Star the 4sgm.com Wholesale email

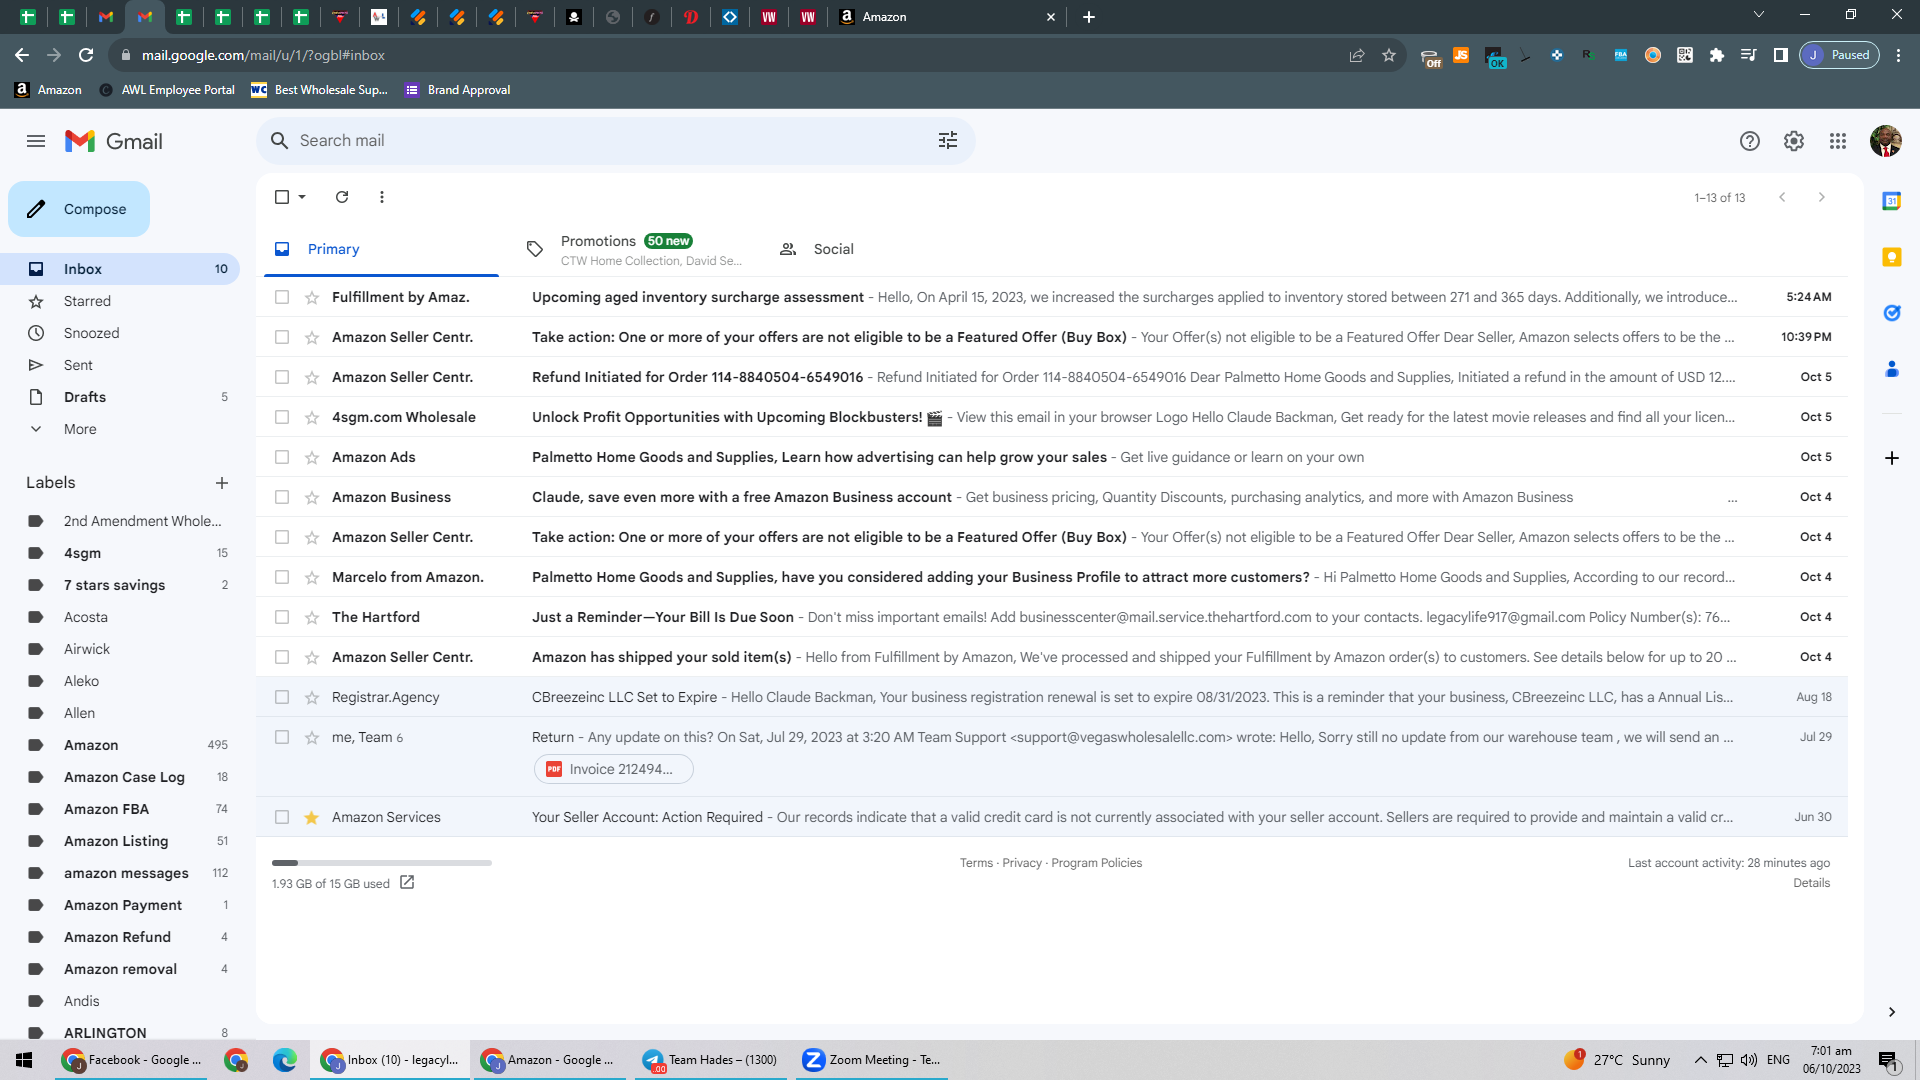click(x=312, y=417)
